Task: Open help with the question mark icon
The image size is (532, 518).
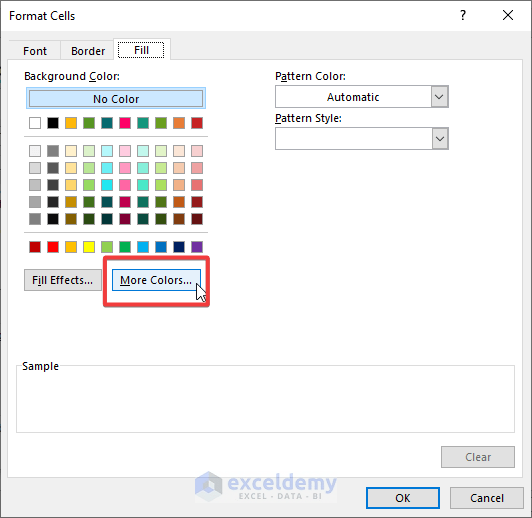Action: pyautogui.click(x=463, y=15)
